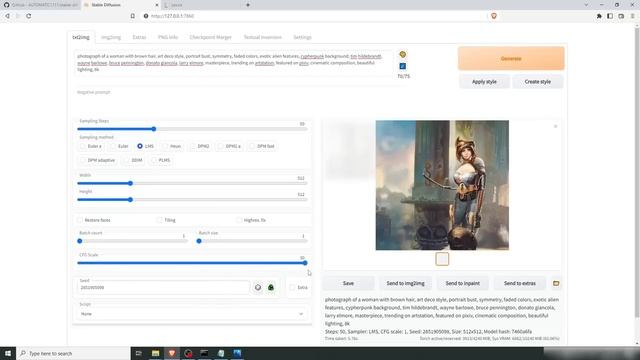
Task: Open the Settings tab
Action: pos(302,37)
